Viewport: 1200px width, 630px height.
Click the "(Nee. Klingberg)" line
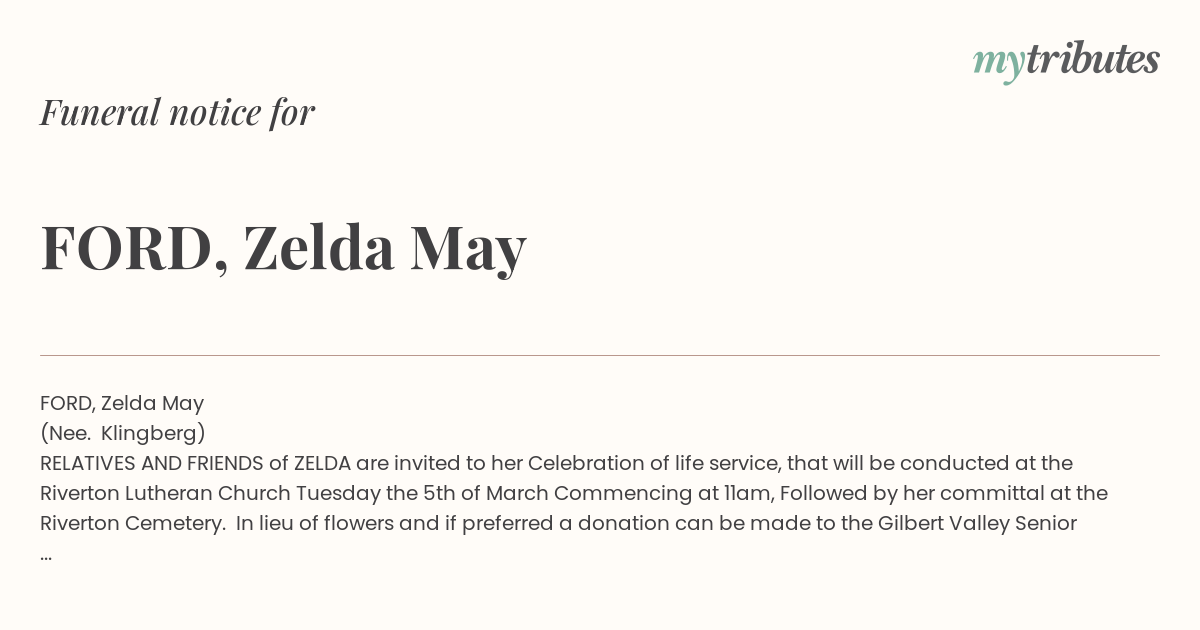tap(123, 433)
